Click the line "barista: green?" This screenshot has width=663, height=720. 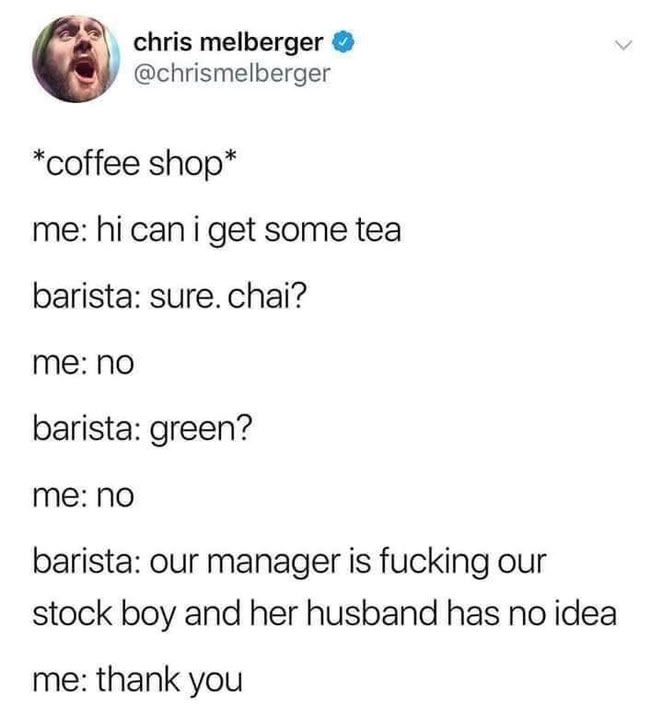pos(142,429)
